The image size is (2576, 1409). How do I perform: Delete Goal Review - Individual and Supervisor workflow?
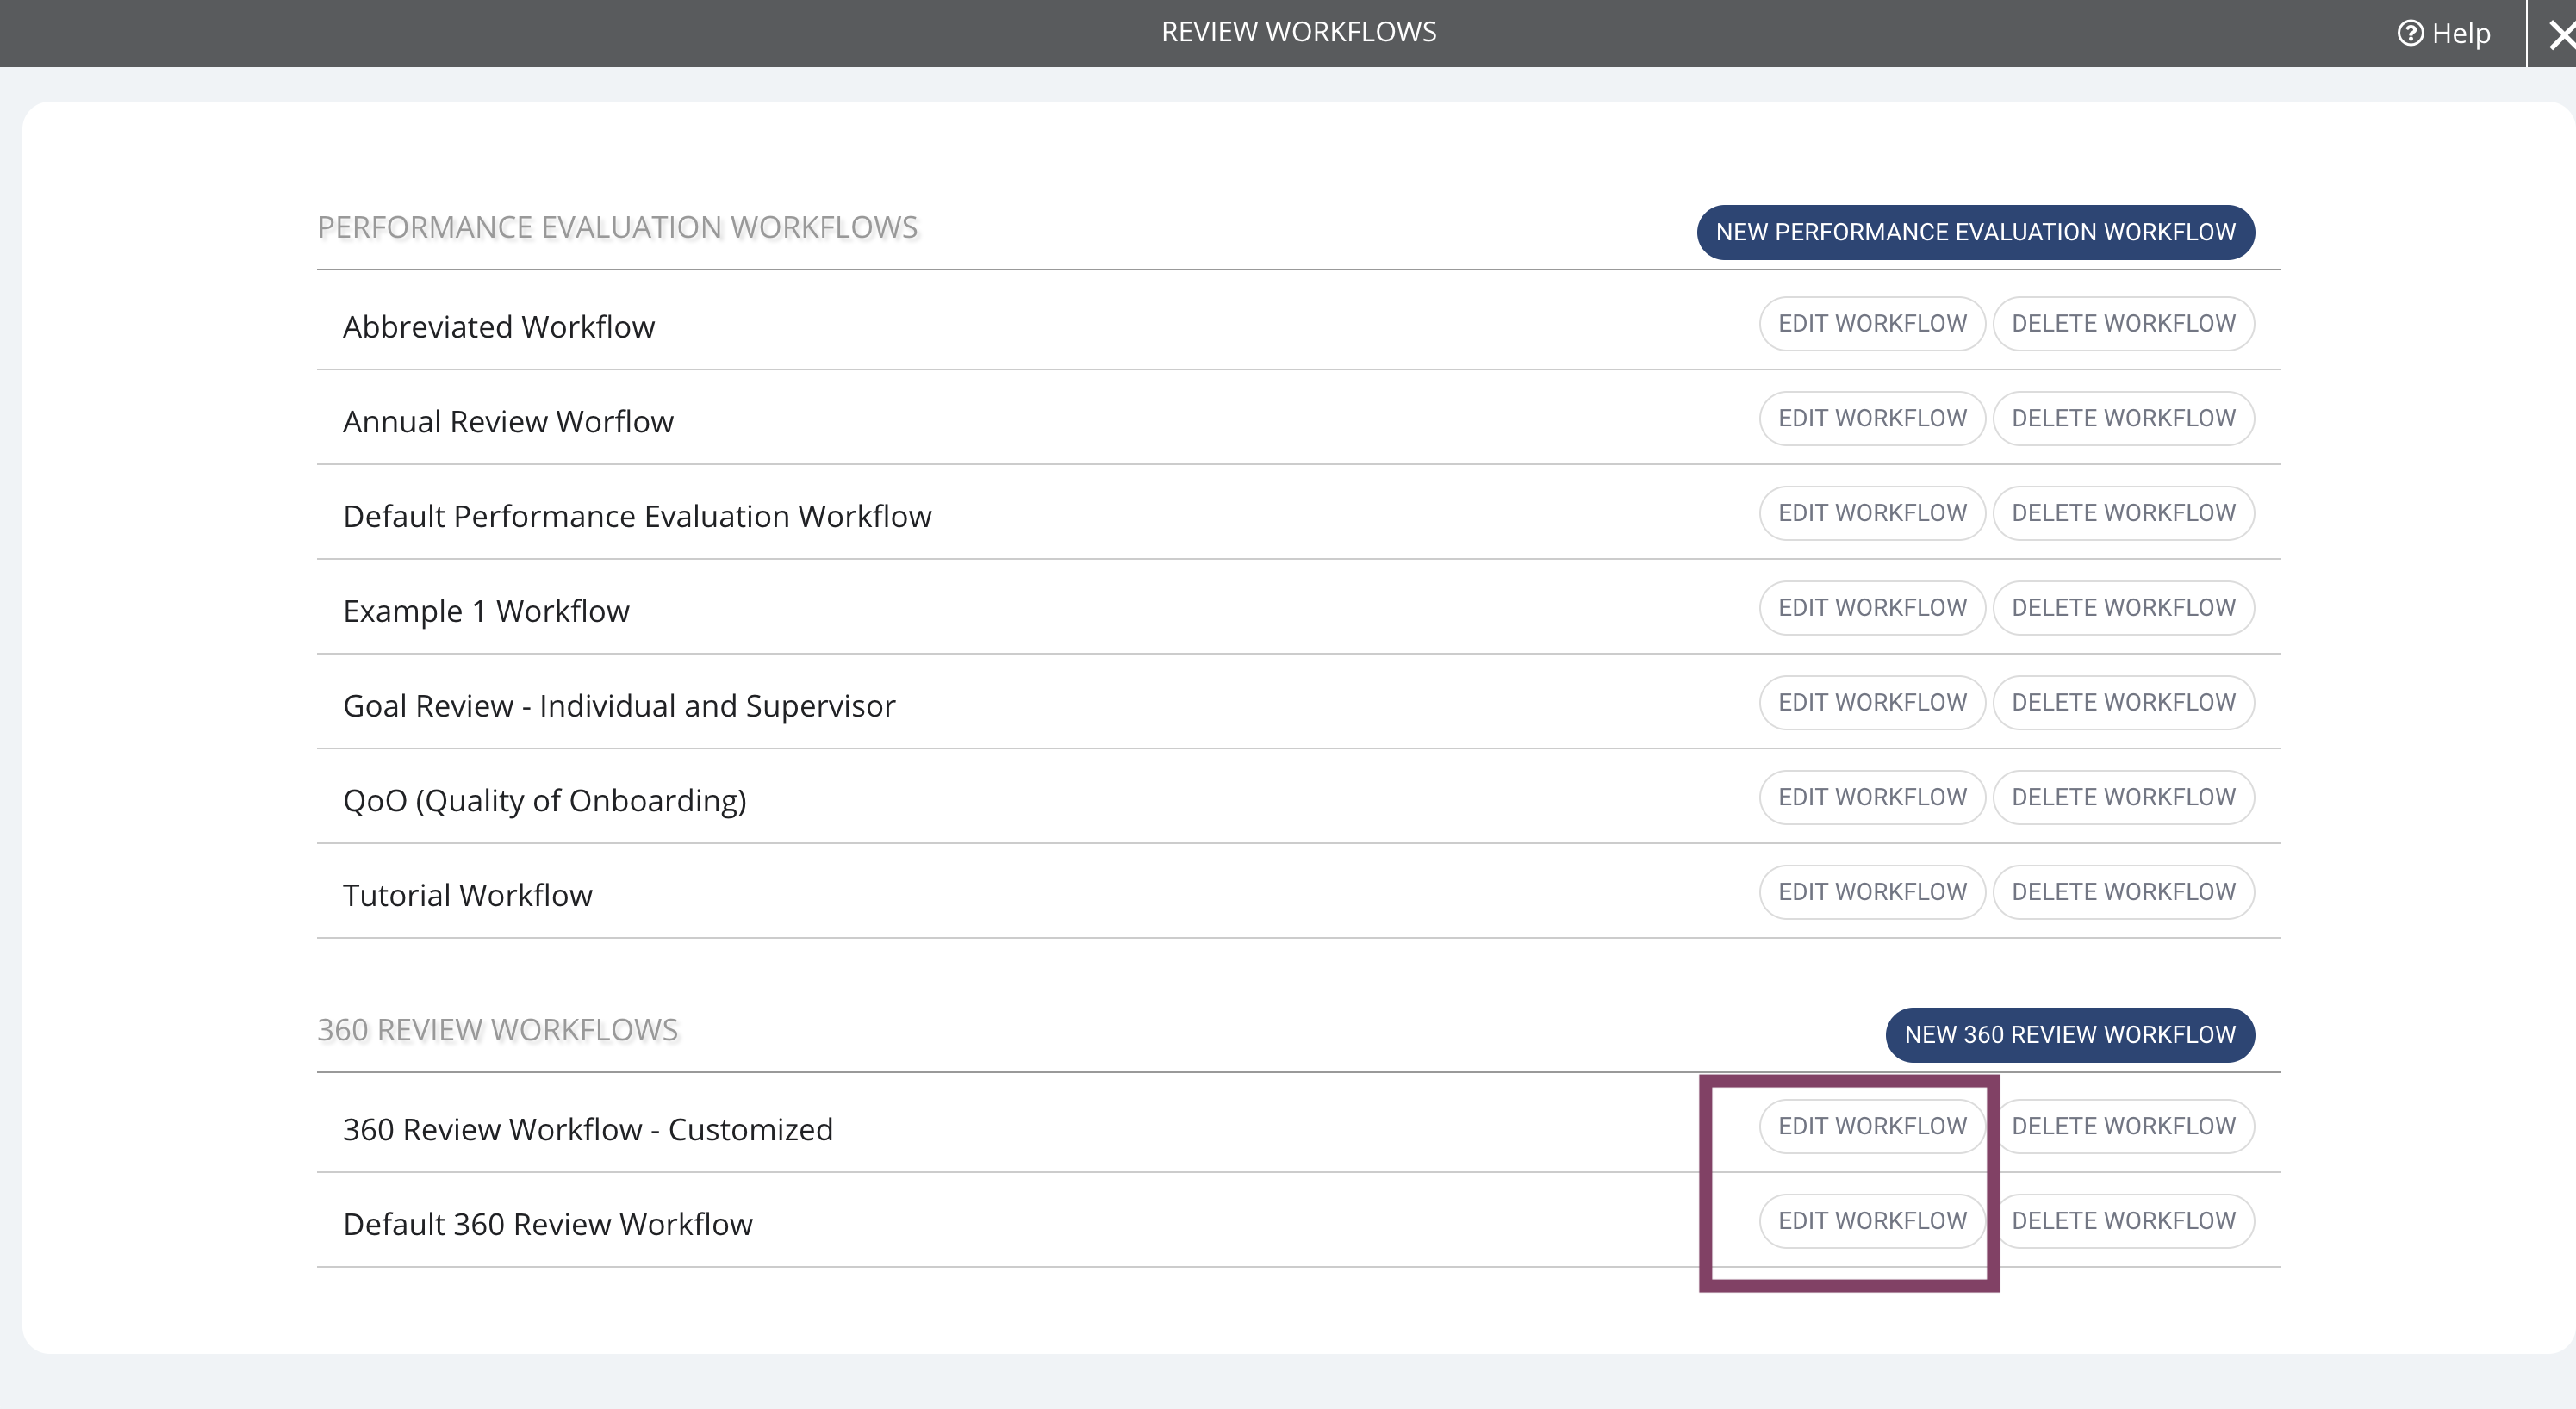pyautogui.click(x=2123, y=702)
